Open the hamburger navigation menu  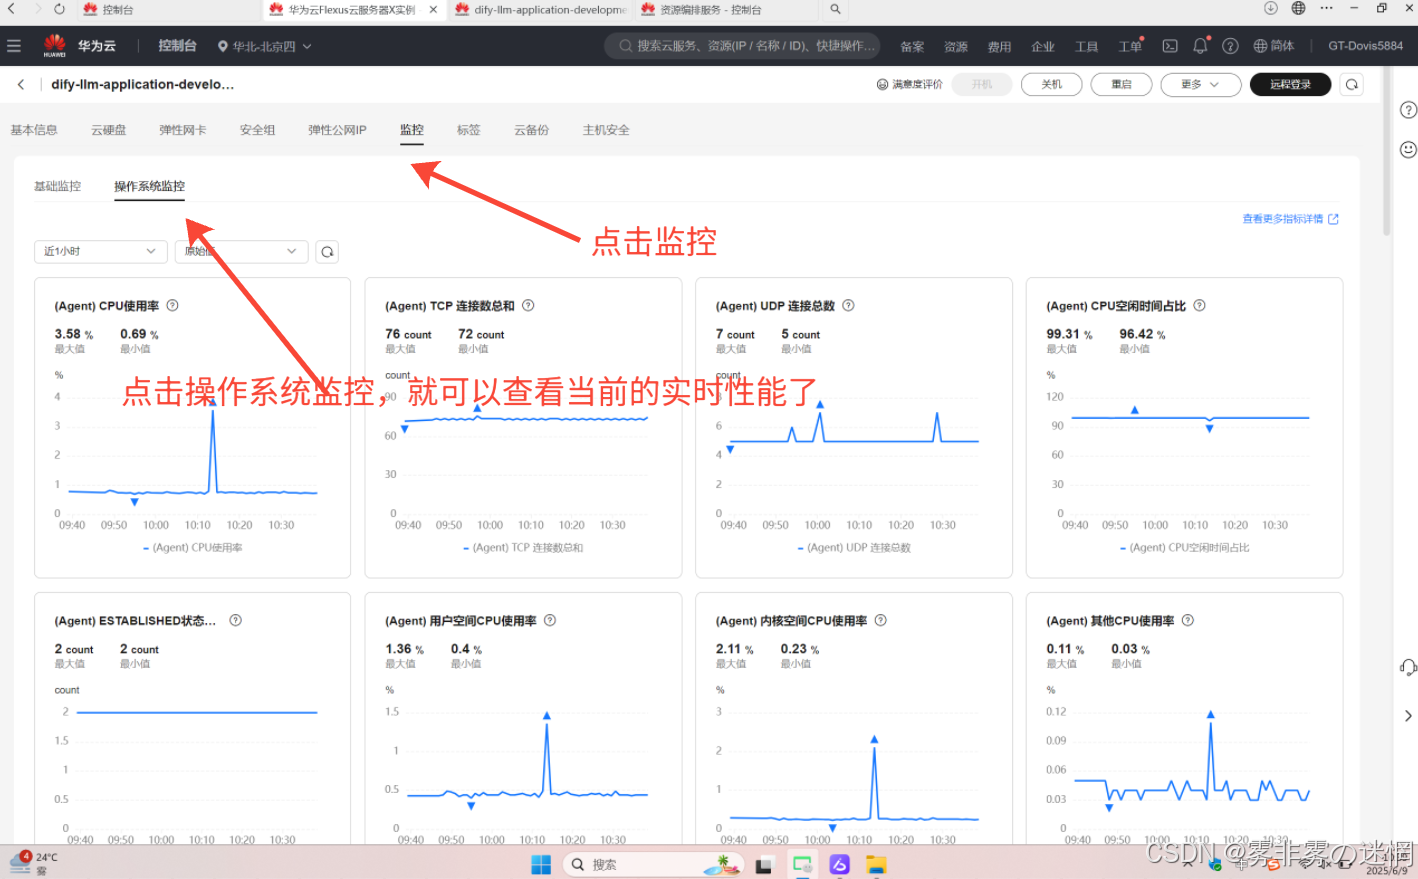pyautogui.click(x=14, y=46)
